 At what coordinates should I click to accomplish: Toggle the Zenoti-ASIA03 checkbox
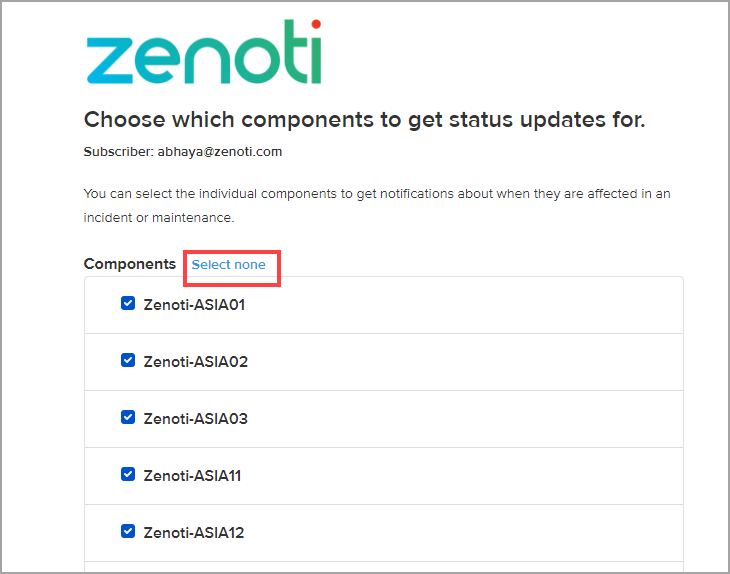point(128,417)
